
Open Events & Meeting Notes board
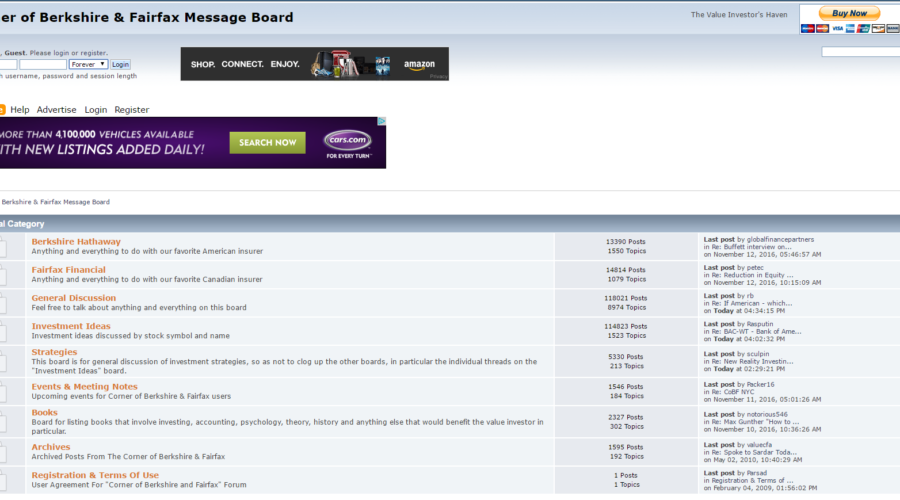[84, 386]
